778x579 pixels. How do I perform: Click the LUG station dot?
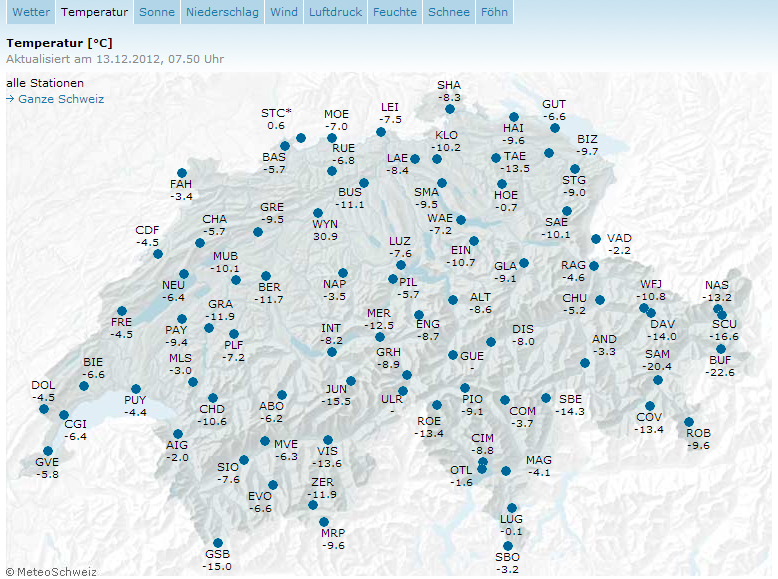tap(512, 508)
